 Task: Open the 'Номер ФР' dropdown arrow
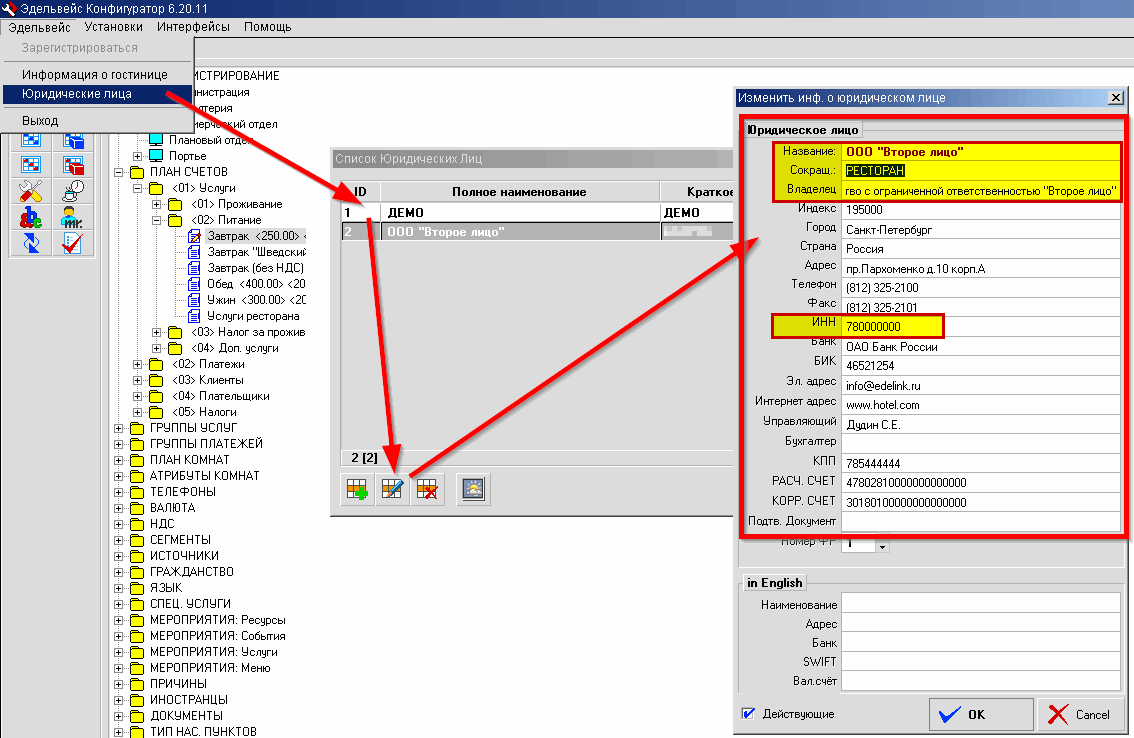[x=881, y=546]
